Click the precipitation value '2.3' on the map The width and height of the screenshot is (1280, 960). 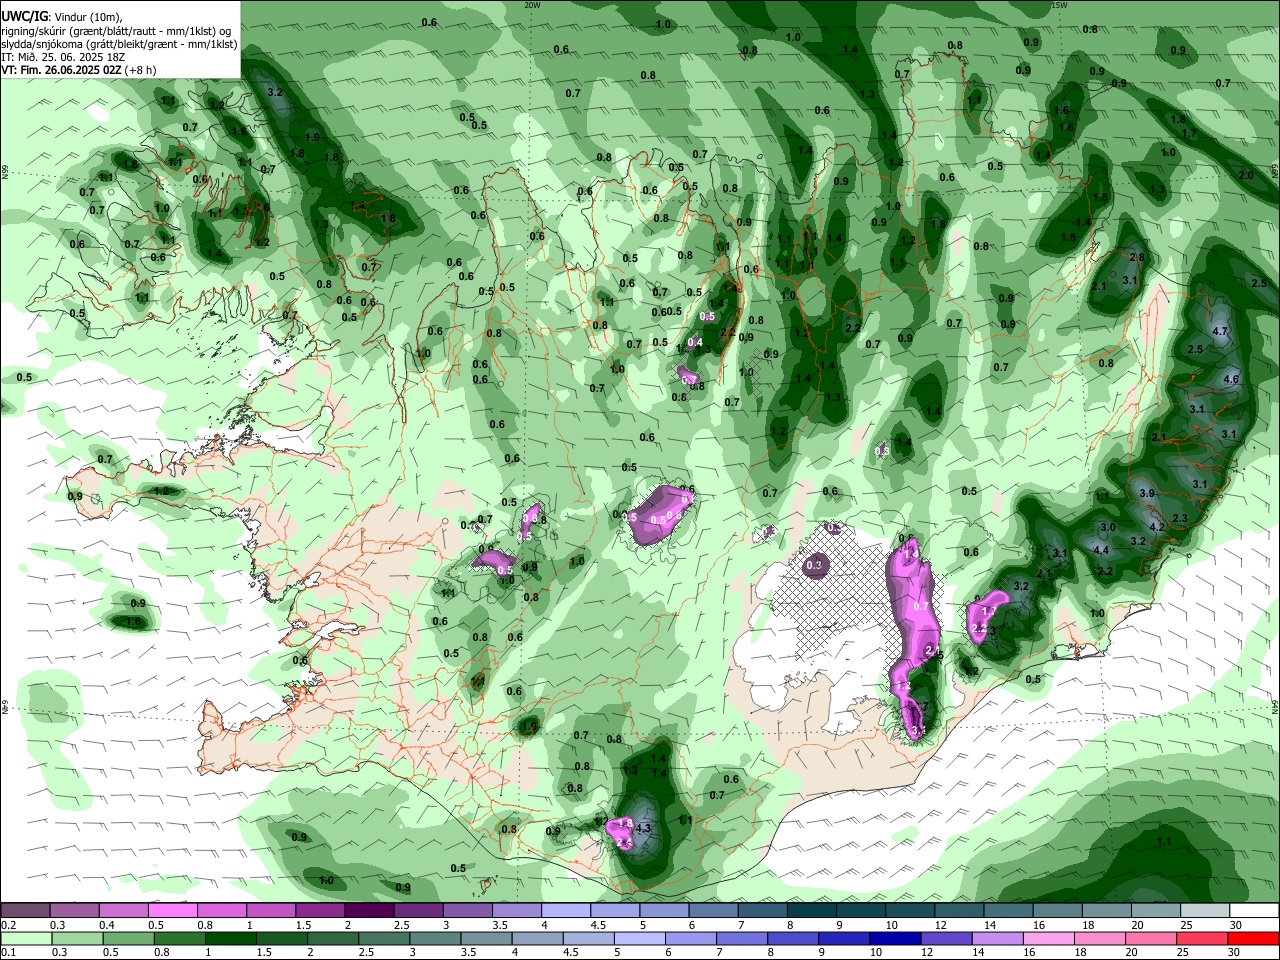pyautogui.click(x=1180, y=518)
